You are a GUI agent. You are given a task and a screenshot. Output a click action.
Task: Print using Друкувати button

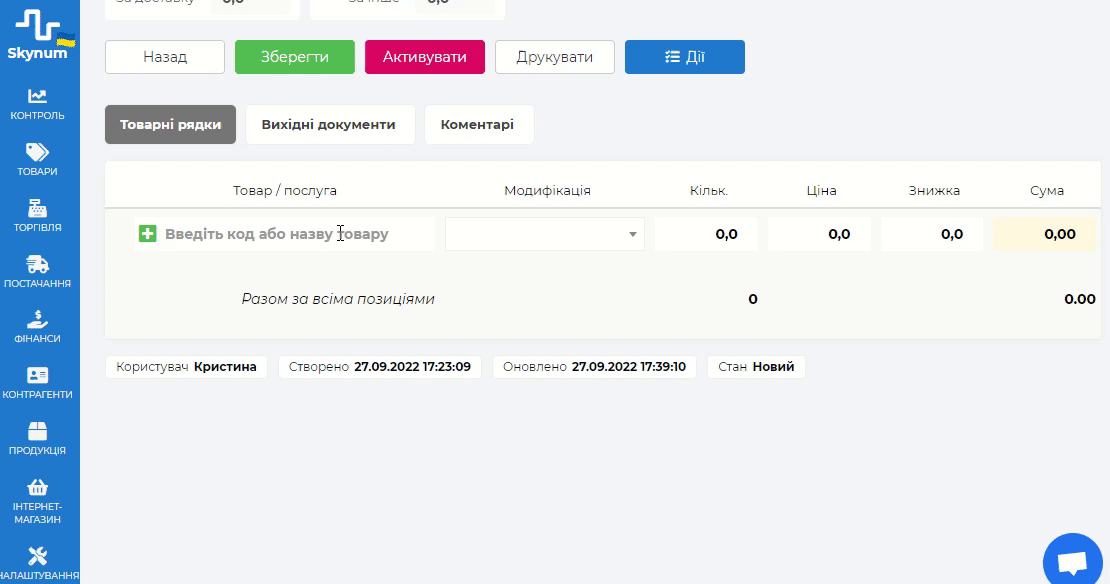click(x=555, y=57)
